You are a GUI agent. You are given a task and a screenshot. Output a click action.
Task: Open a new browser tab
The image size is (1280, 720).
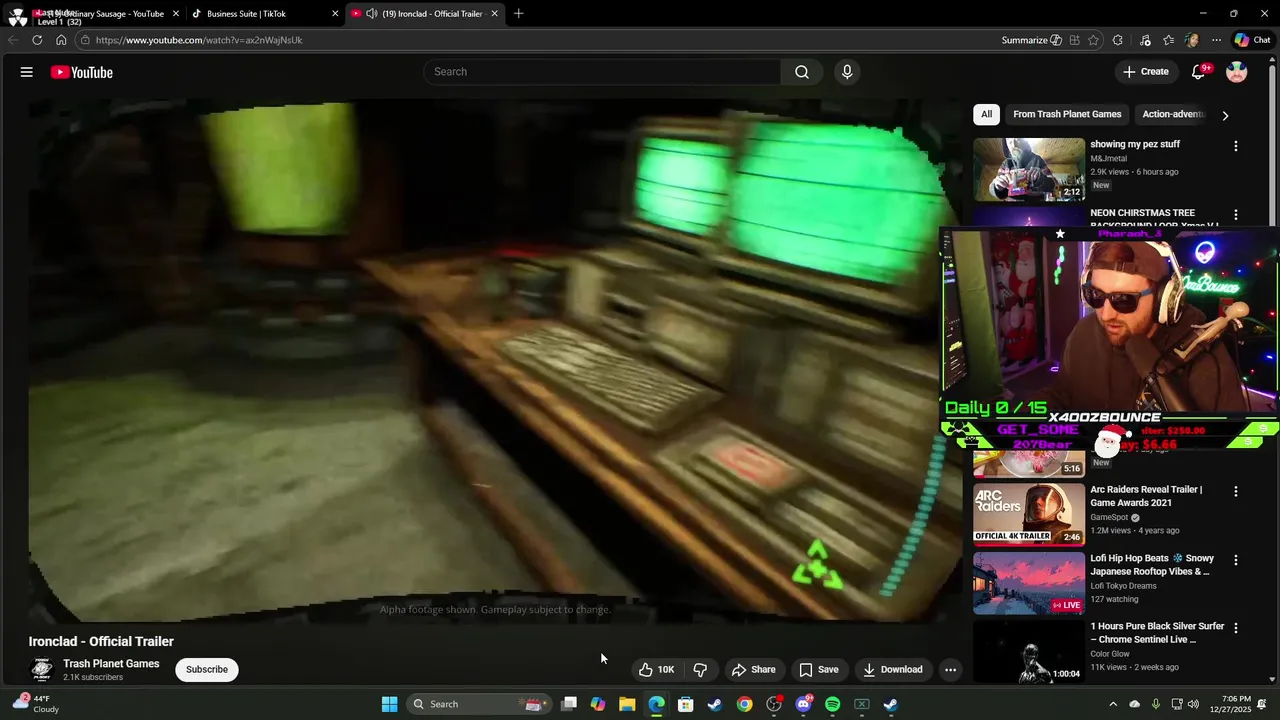click(x=518, y=14)
